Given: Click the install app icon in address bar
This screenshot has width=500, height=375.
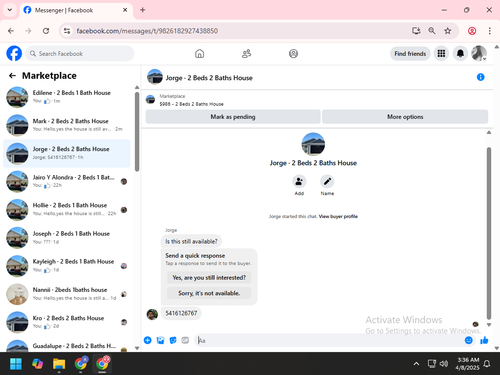Looking at the screenshot, I should [416, 31].
